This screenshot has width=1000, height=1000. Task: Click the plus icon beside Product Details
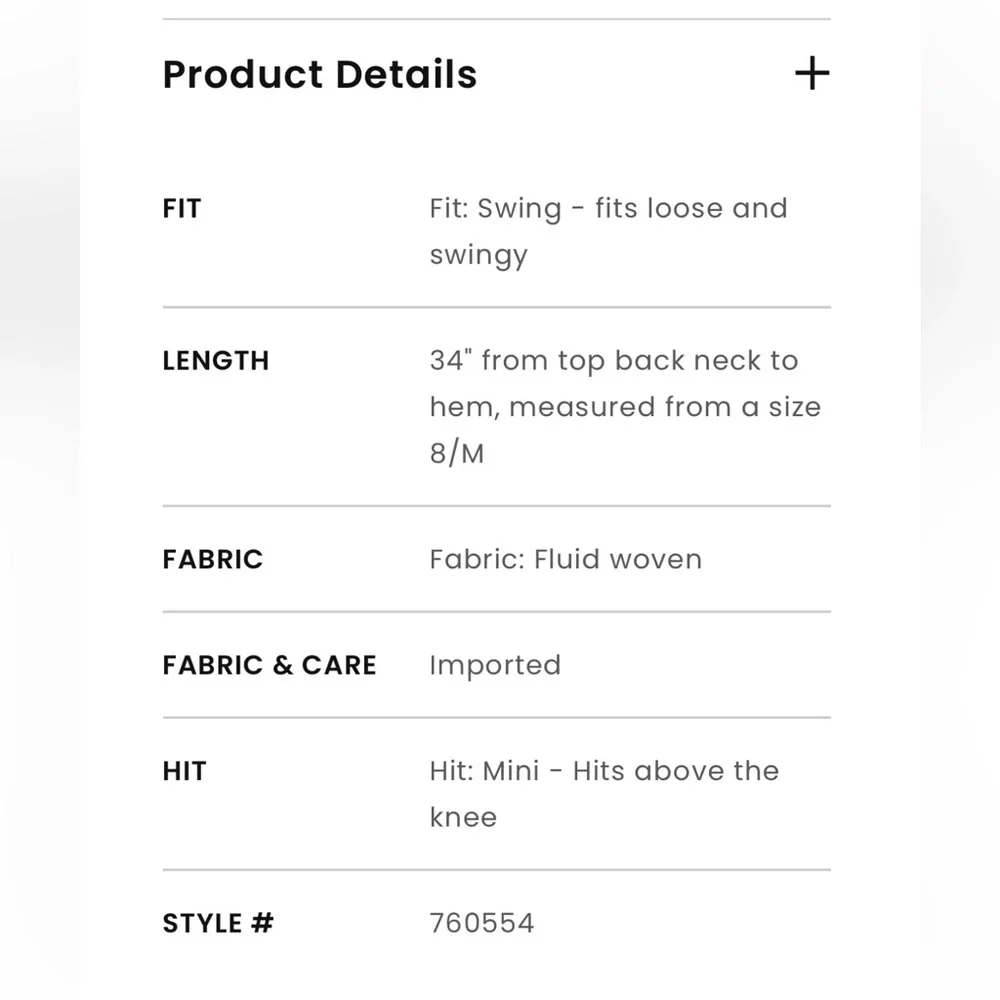click(x=811, y=74)
